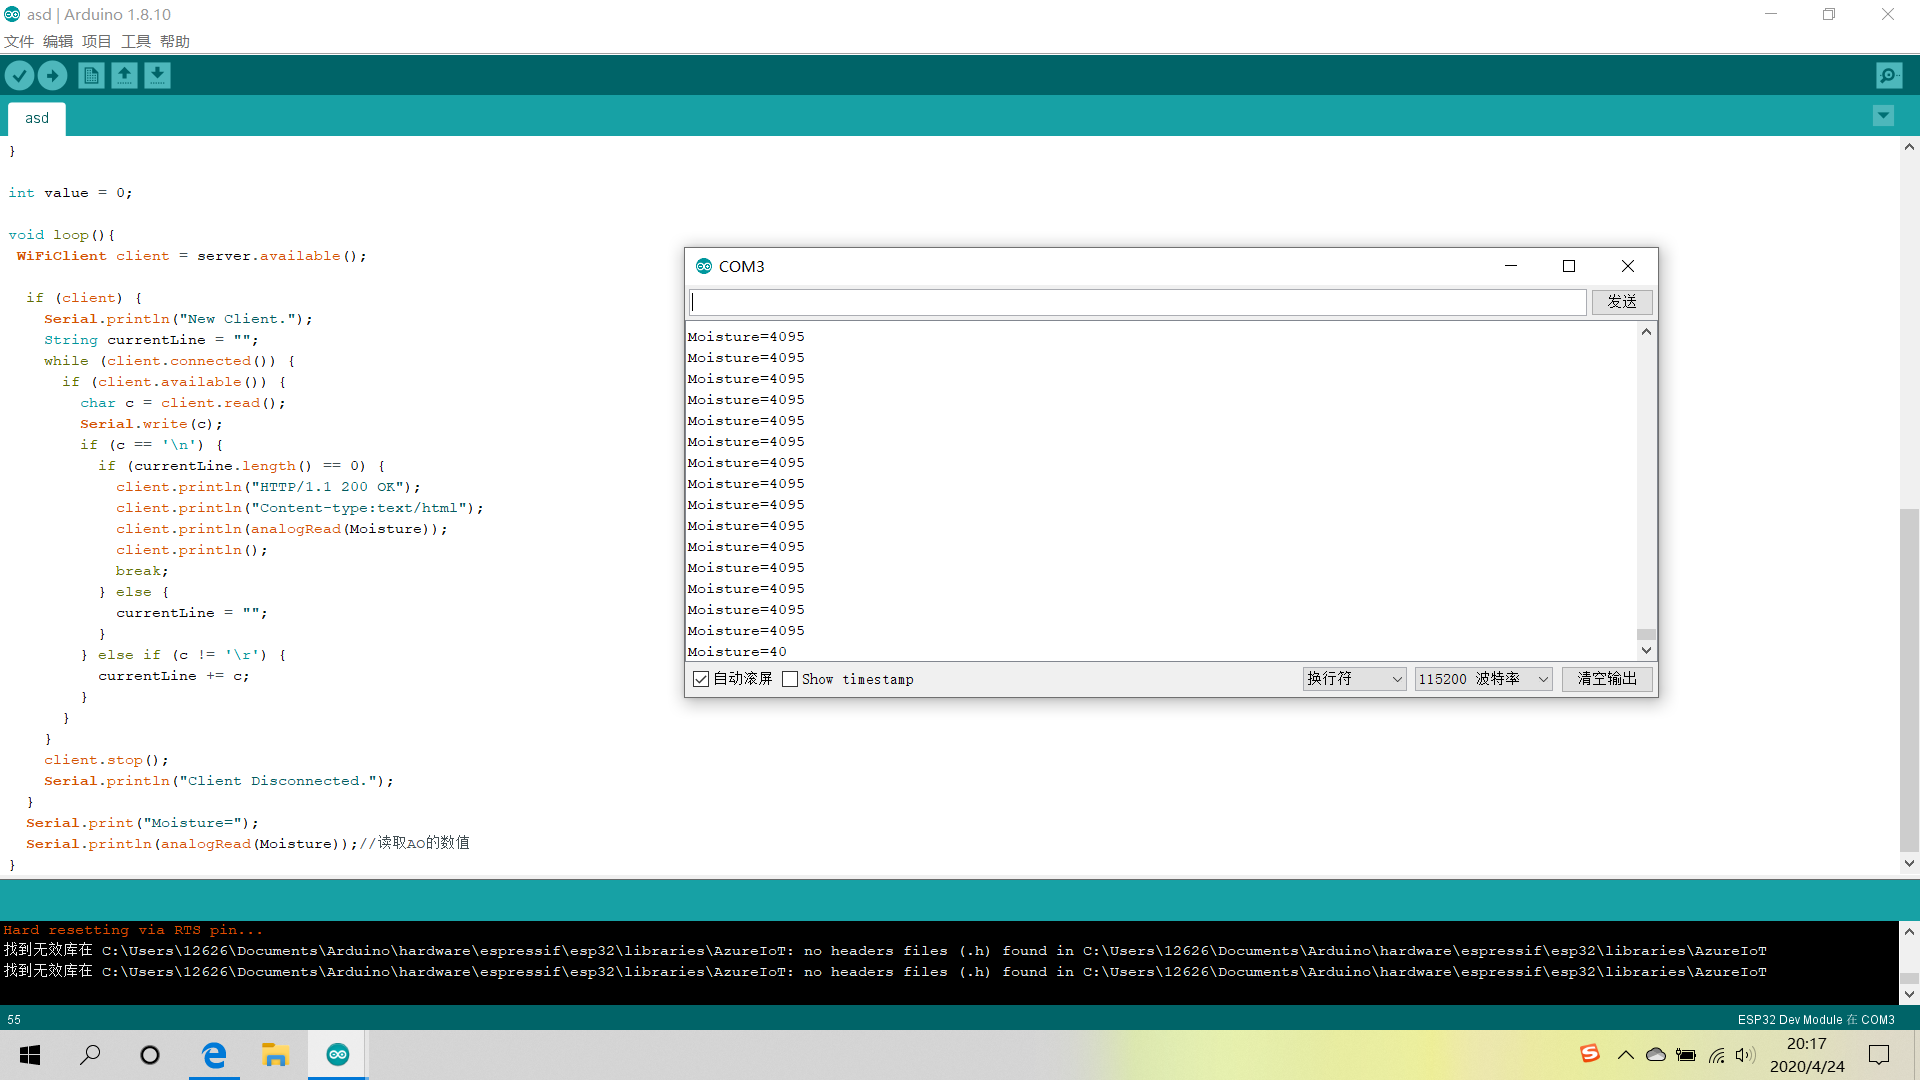Screen dimensions: 1920x1080
Task: Click the battery tray icon
Action: [x=1686, y=1055]
